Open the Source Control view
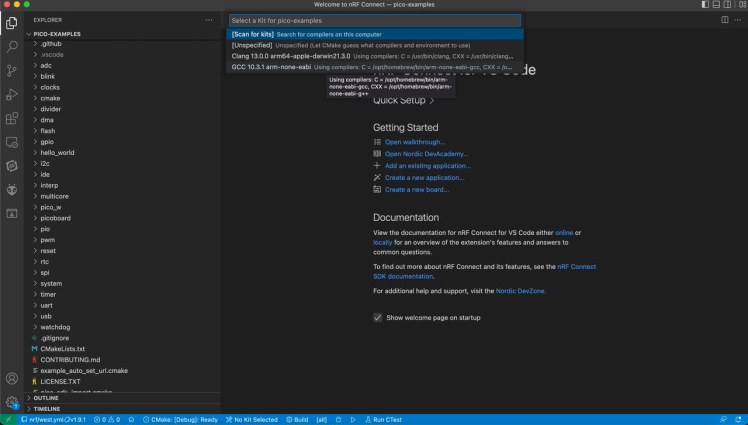 pyautogui.click(x=12, y=70)
